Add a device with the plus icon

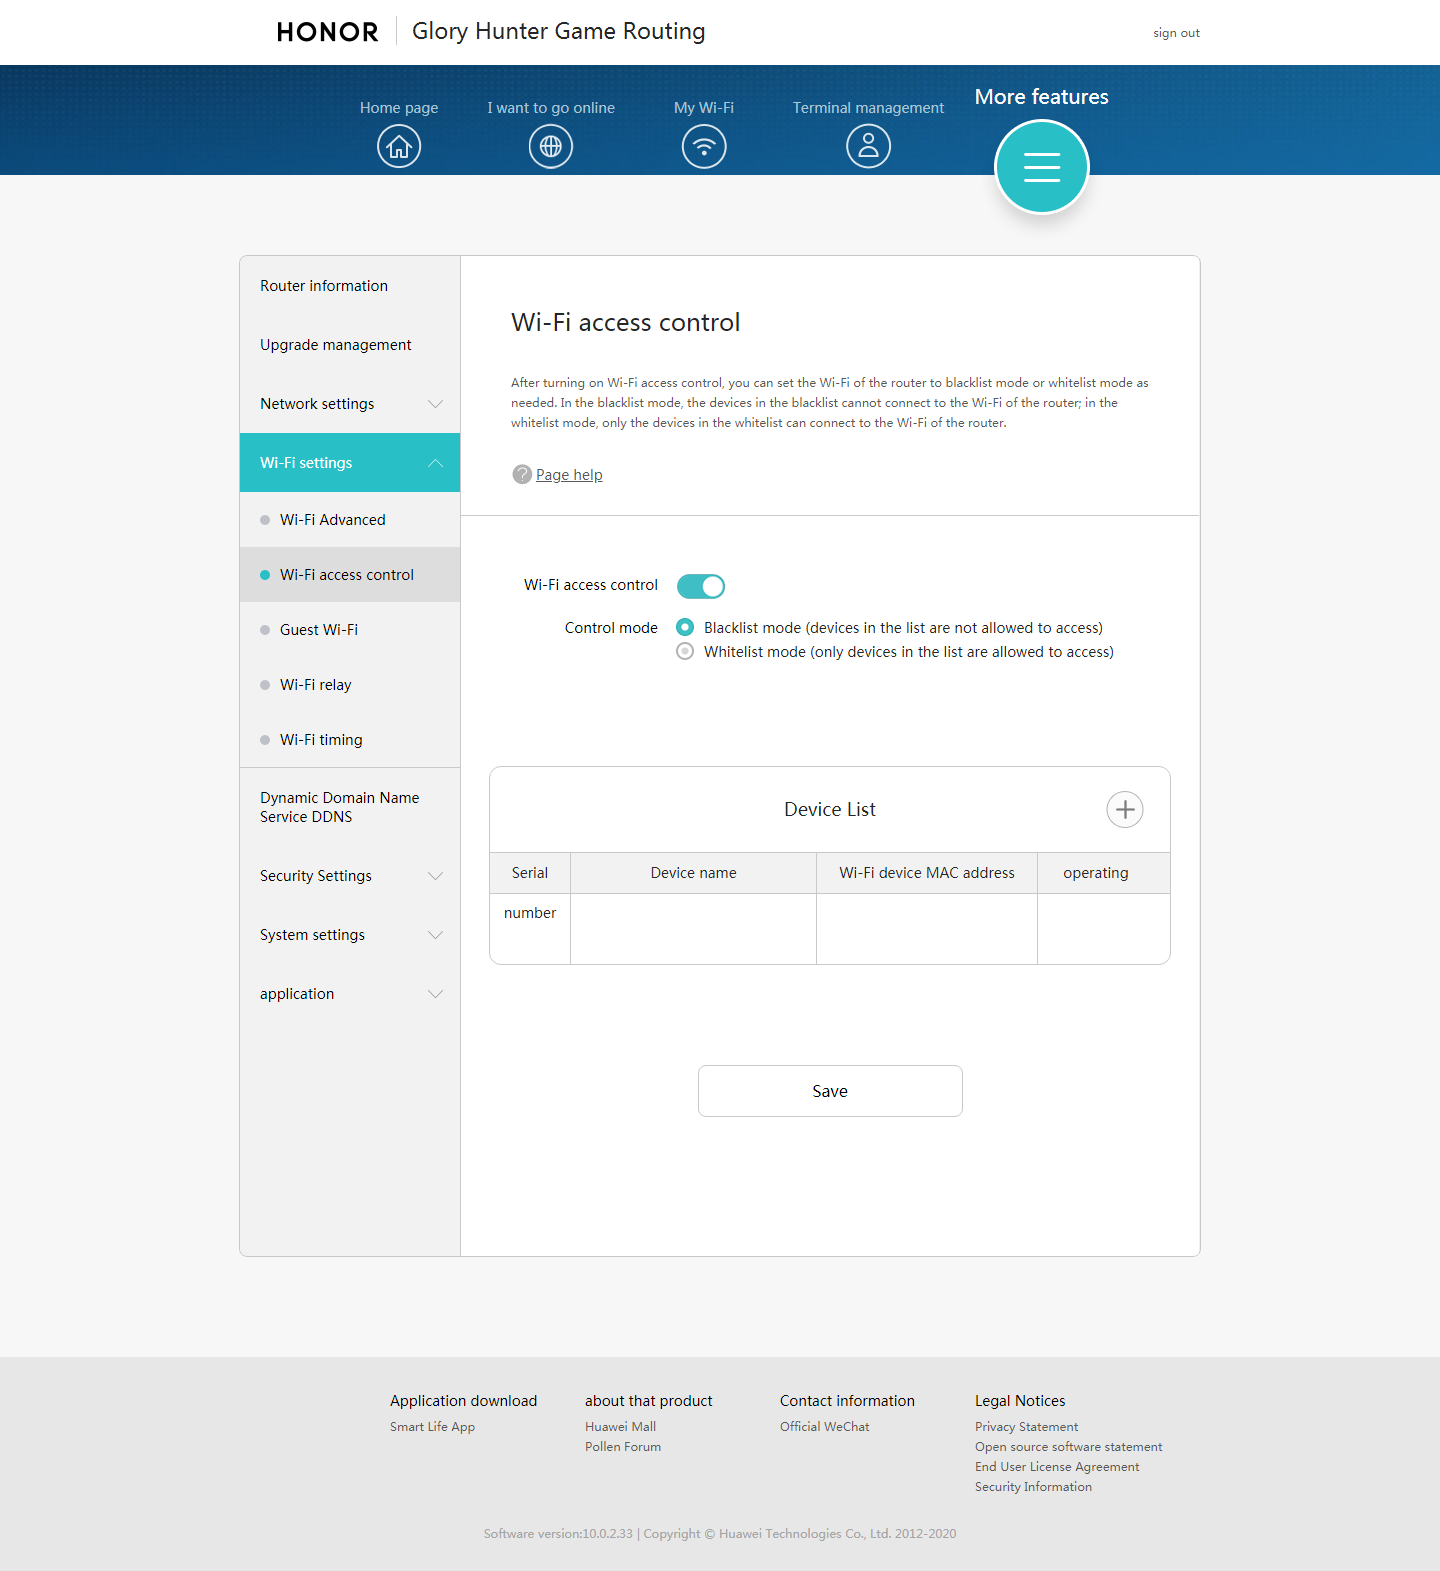(x=1125, y=809)
